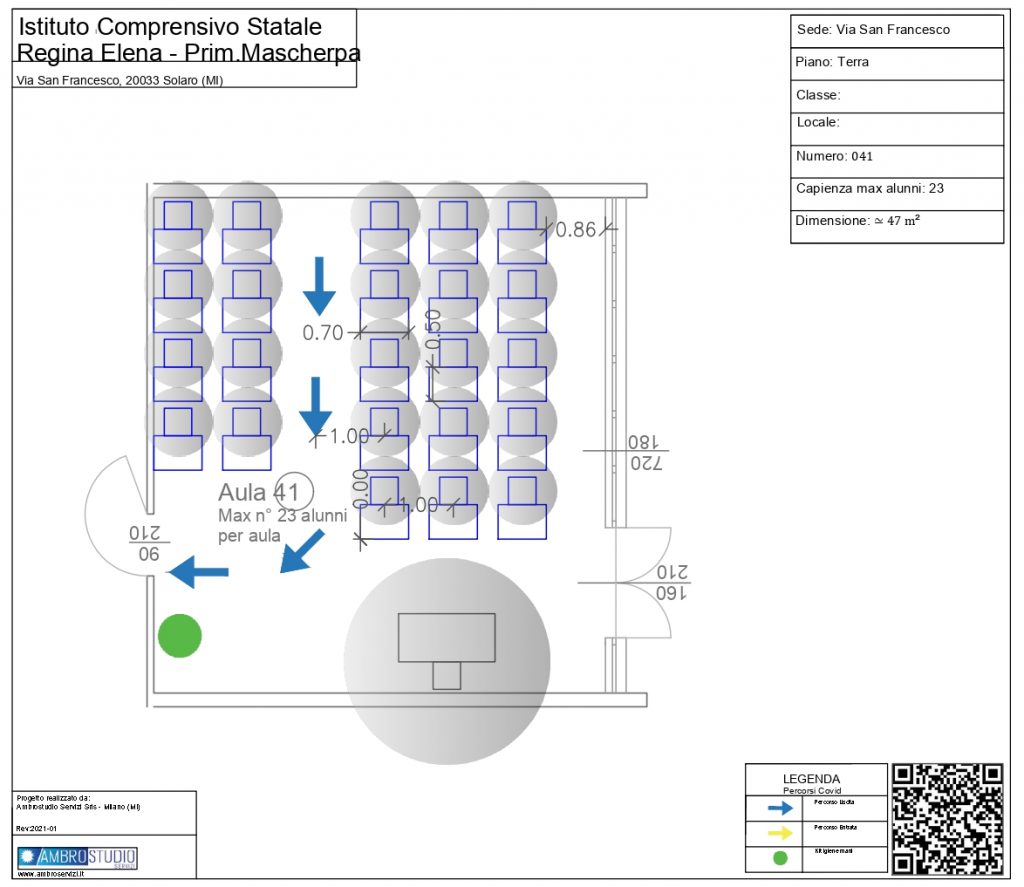Select the Capienza max alunni: 23 row
Screen dimensions: 1024x887
coord(896,188)
